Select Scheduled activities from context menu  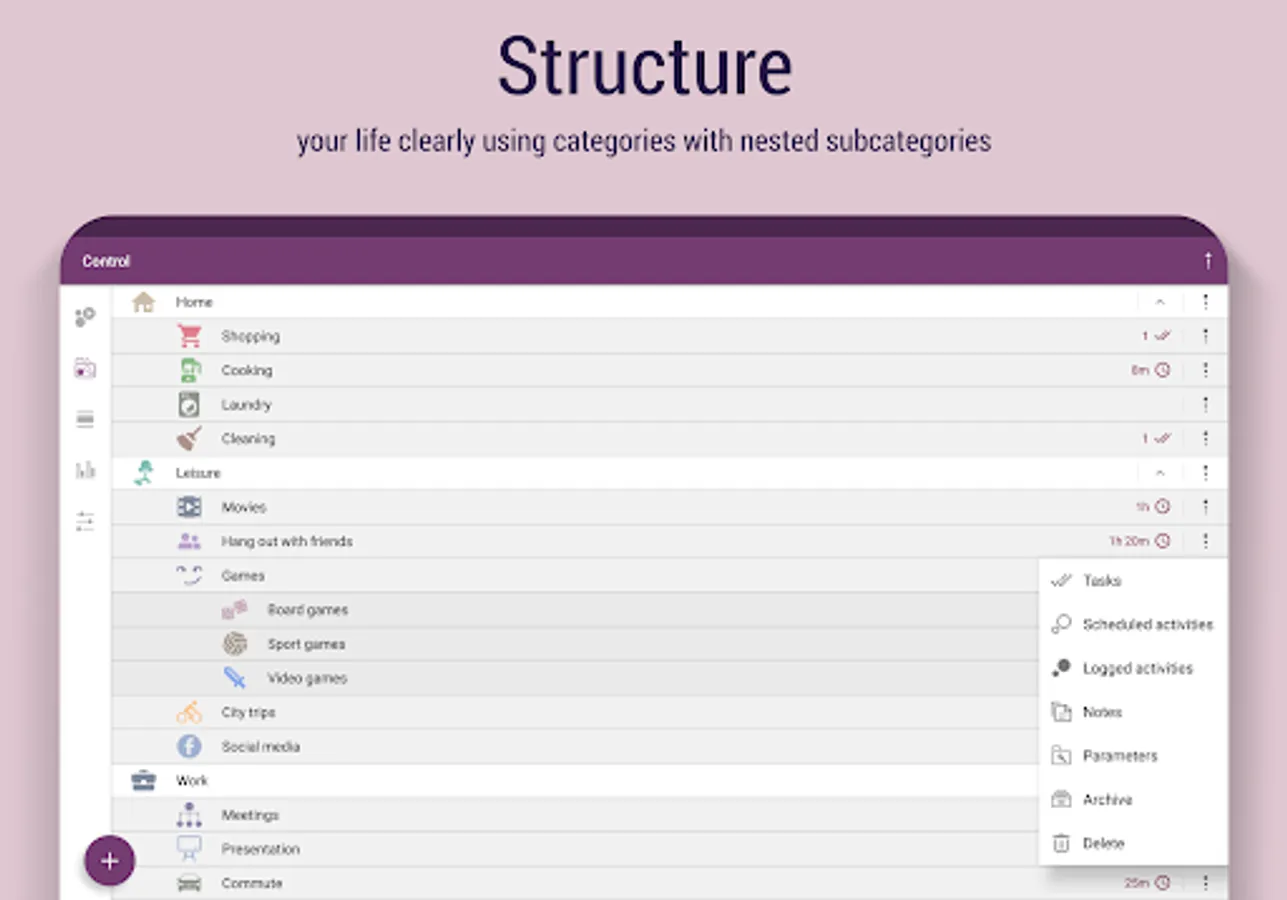click(1133, 624)
